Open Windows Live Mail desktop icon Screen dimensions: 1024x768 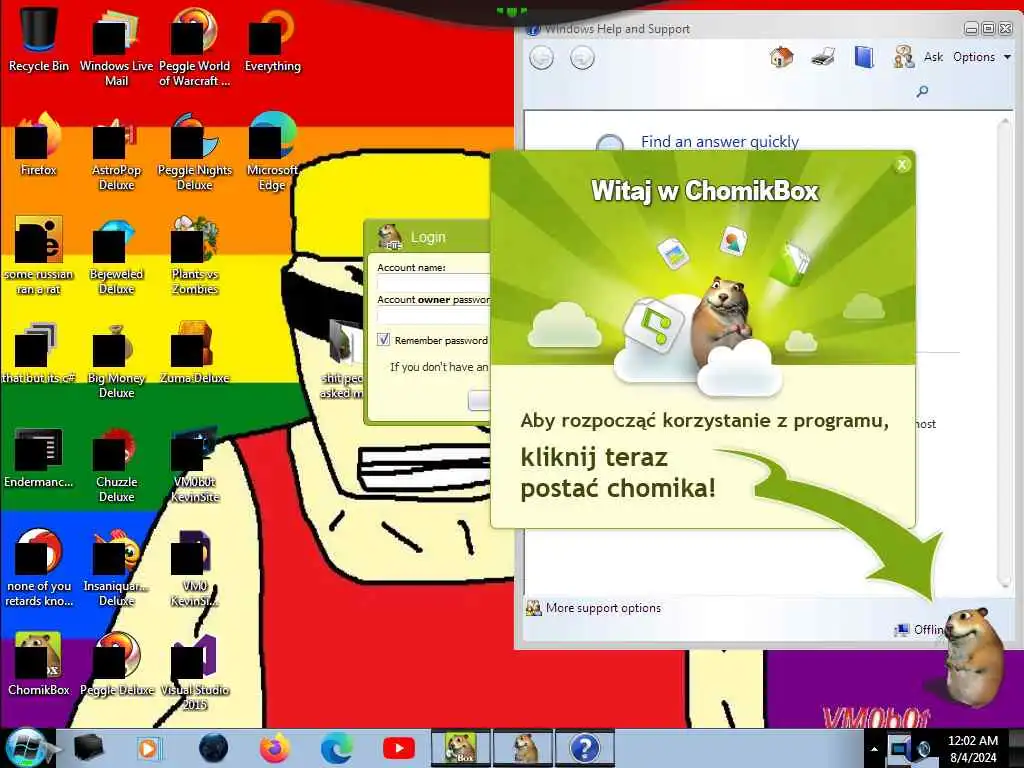pos(116,46)
